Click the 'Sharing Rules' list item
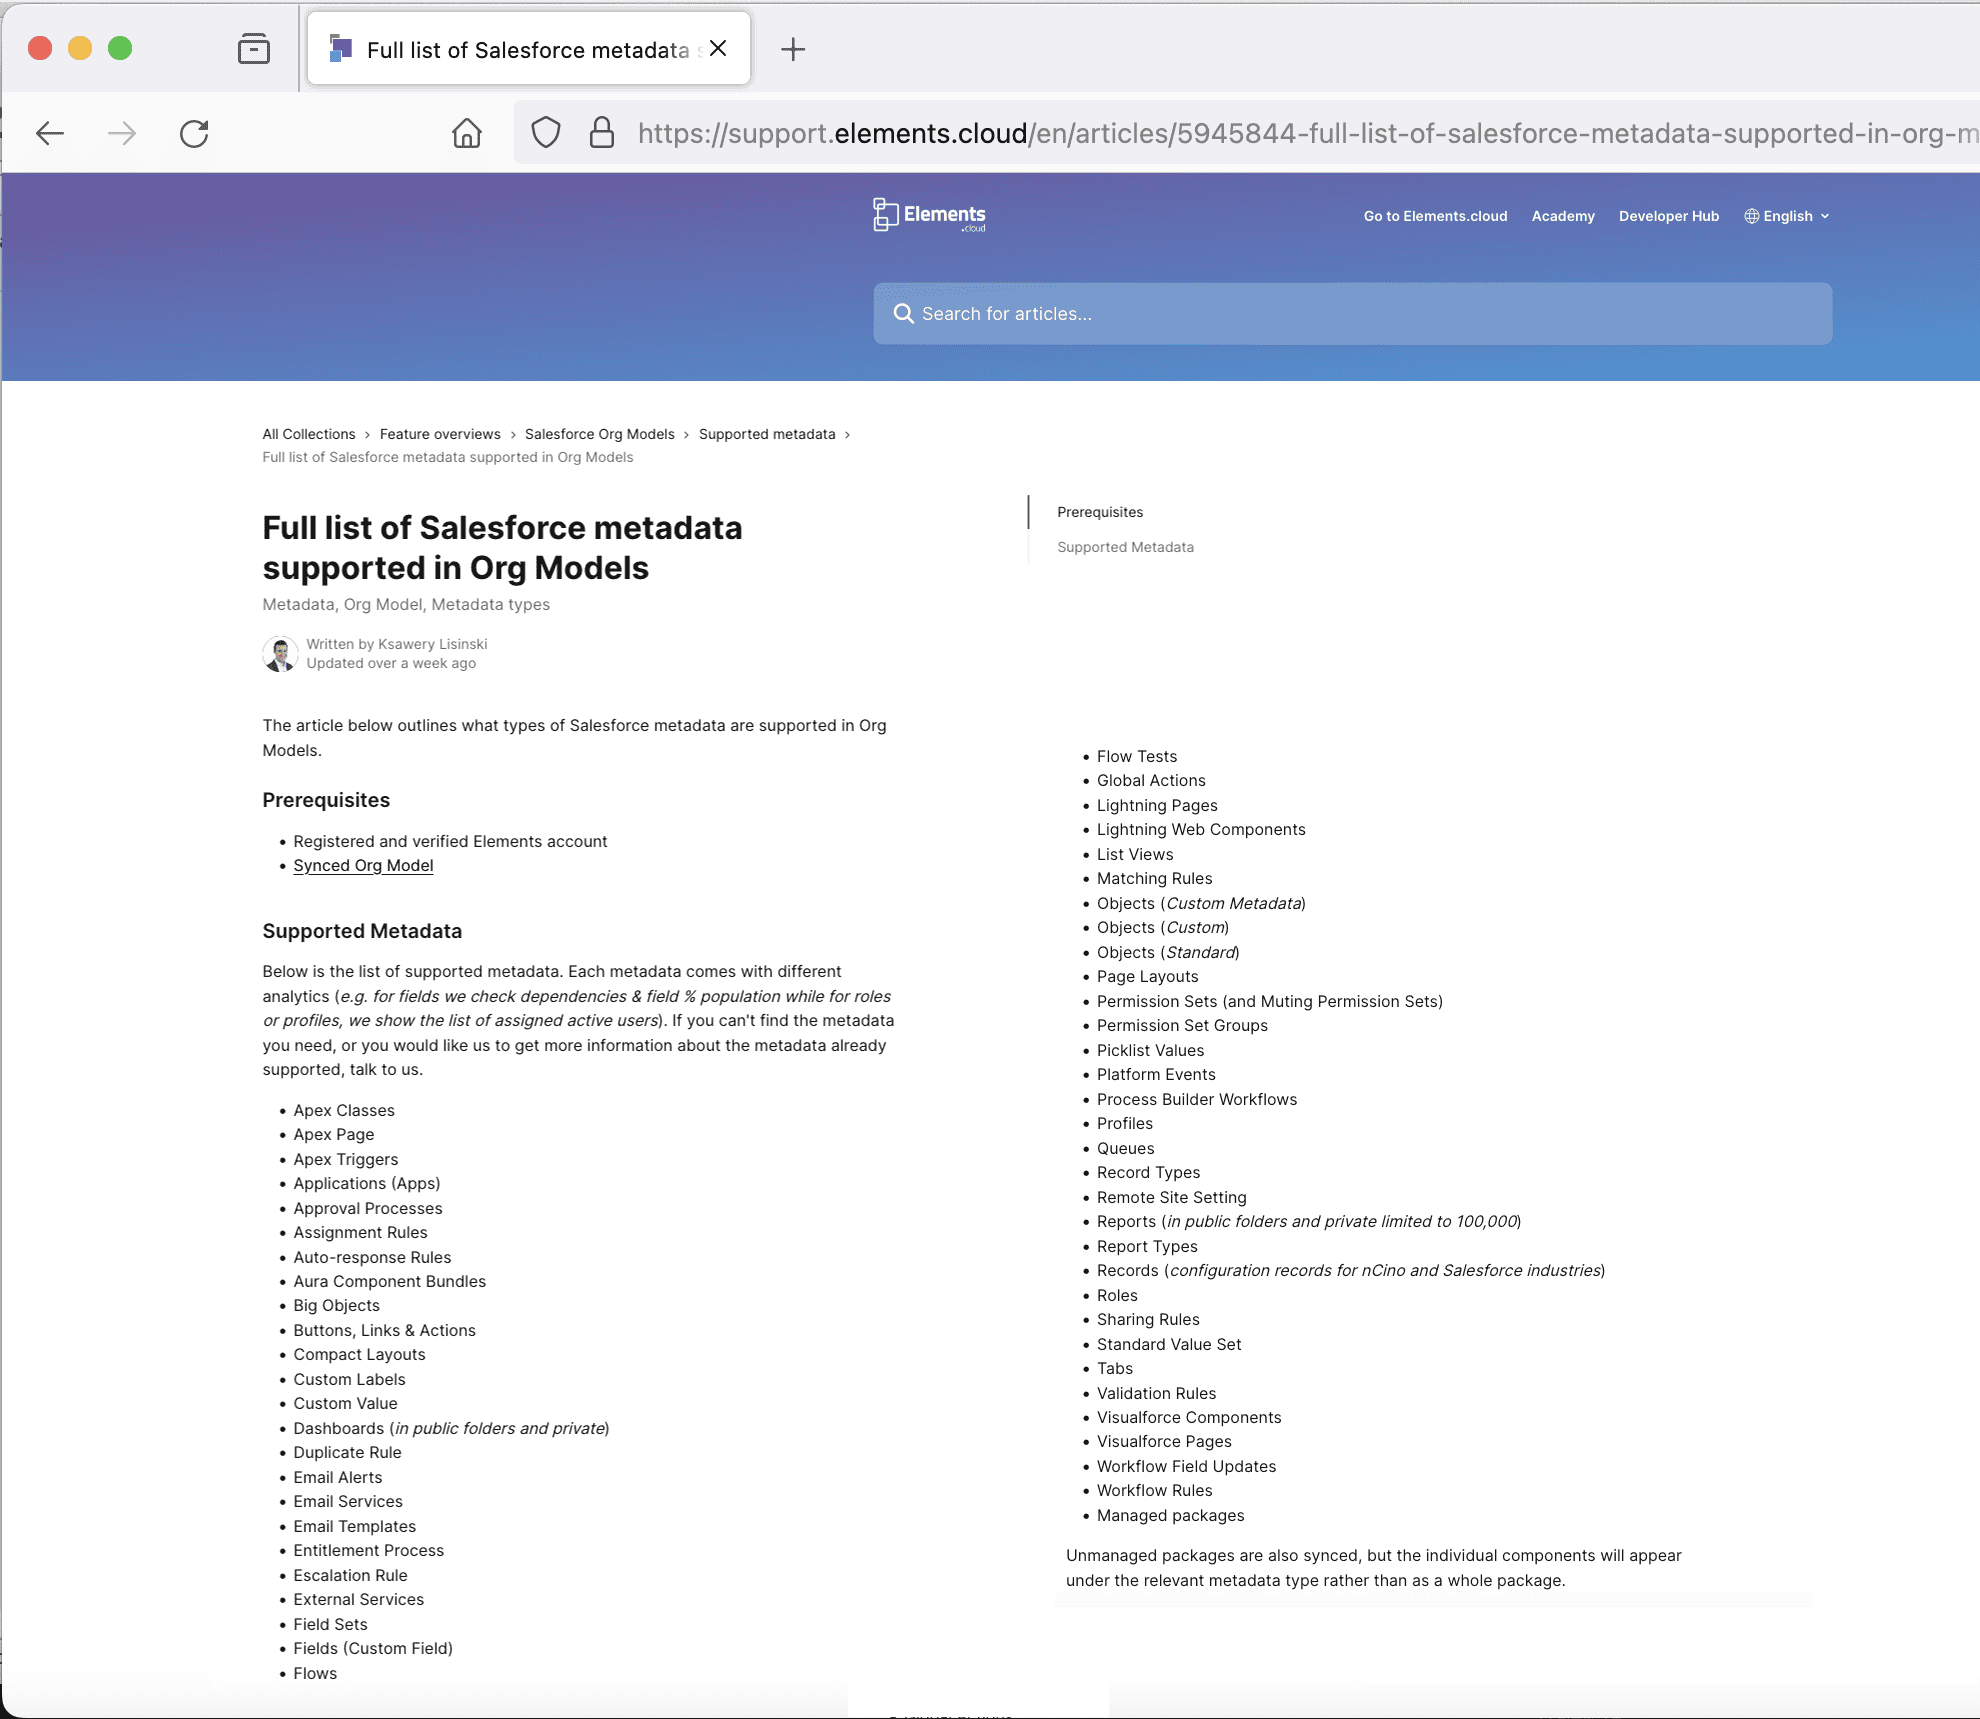The image size is (1980, 1719). coord(1148,1319)
